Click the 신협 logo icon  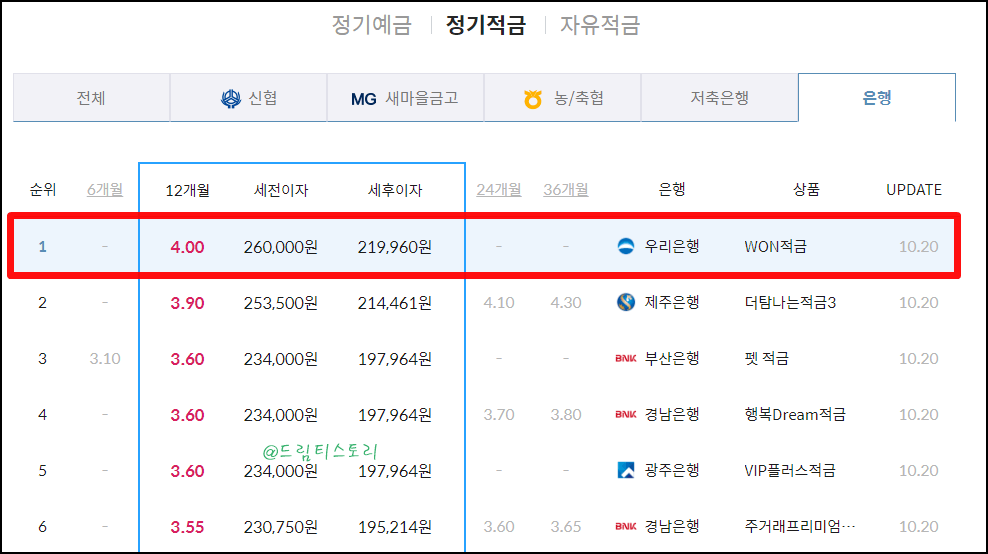pos(231,99)
